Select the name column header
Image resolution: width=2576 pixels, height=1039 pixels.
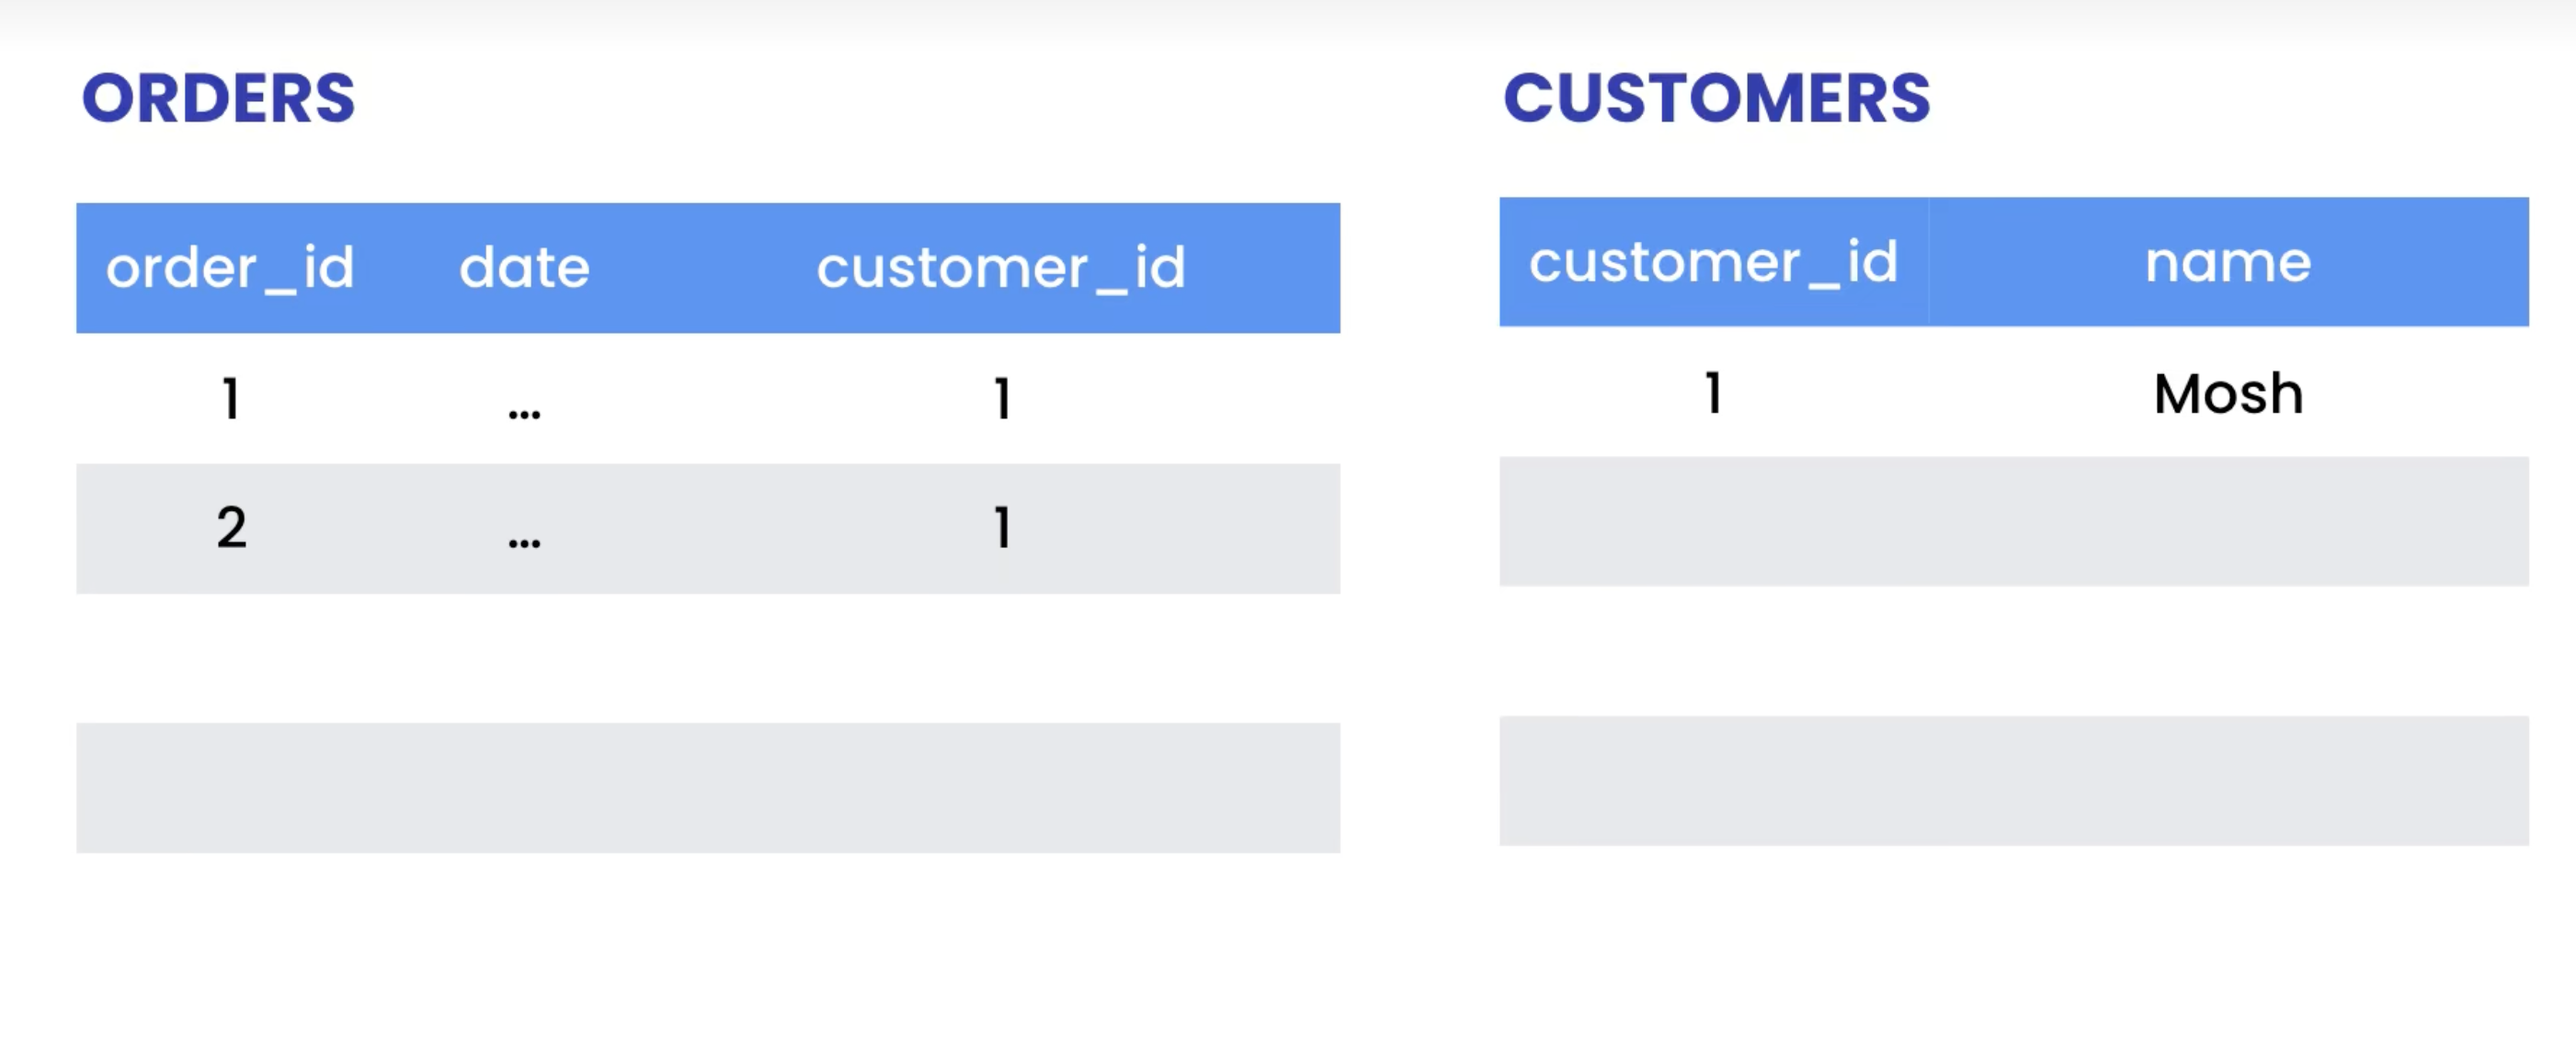coord(2227,262)
